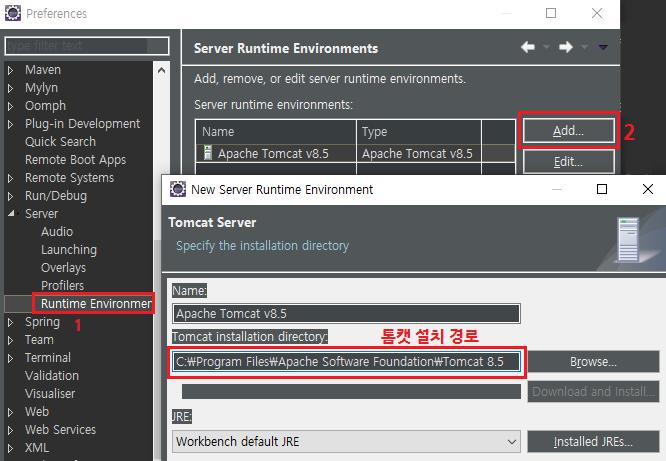Select Remote Boot Apps preference page
The height and width of the screenshot is (461, 666).
coord(76,160)
